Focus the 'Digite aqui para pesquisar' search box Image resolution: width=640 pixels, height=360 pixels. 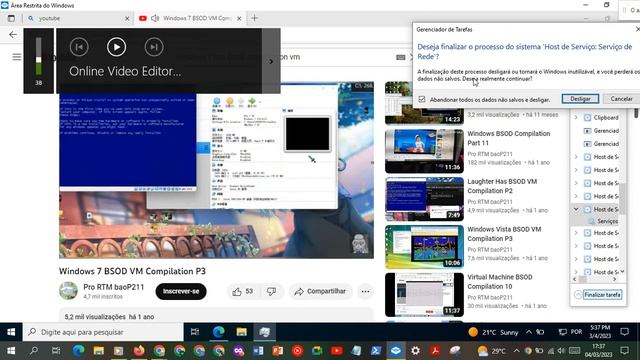click(103, 332)
